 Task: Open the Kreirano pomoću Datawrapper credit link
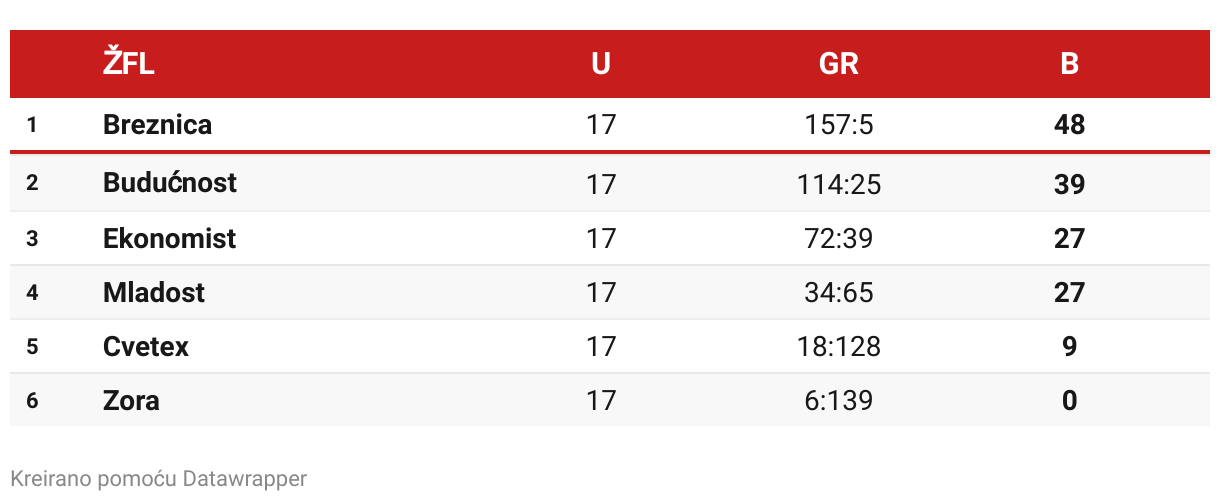(159, 479)
